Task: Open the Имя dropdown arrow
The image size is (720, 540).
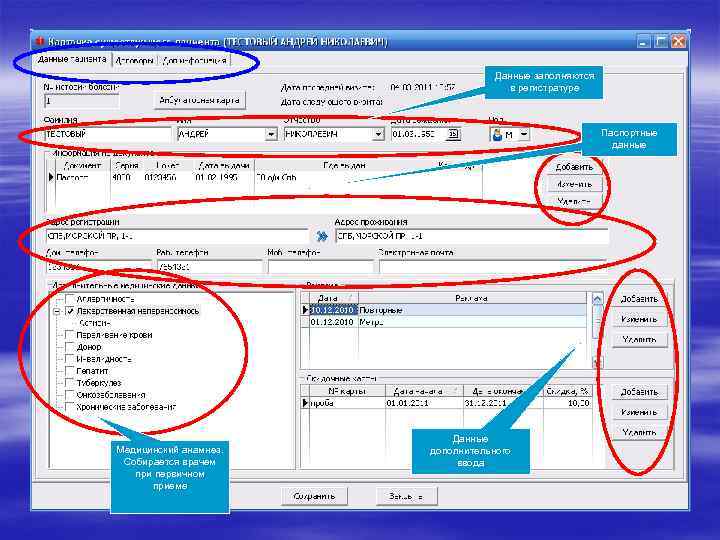Action: [271, 134]
